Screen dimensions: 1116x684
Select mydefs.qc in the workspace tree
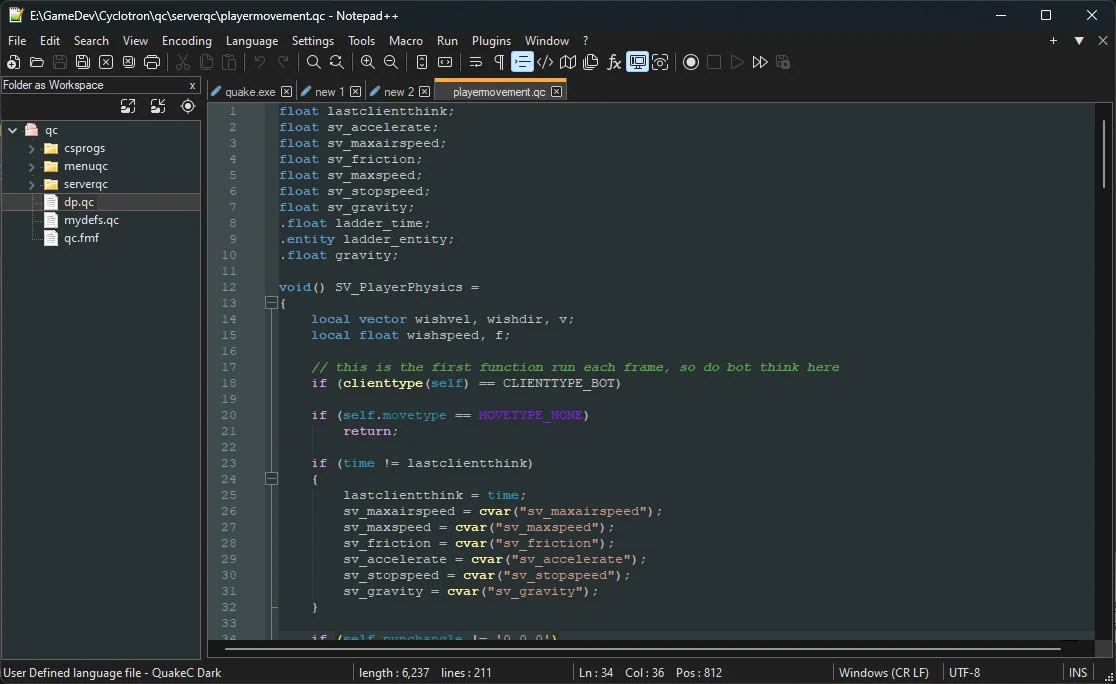[91, 220]
